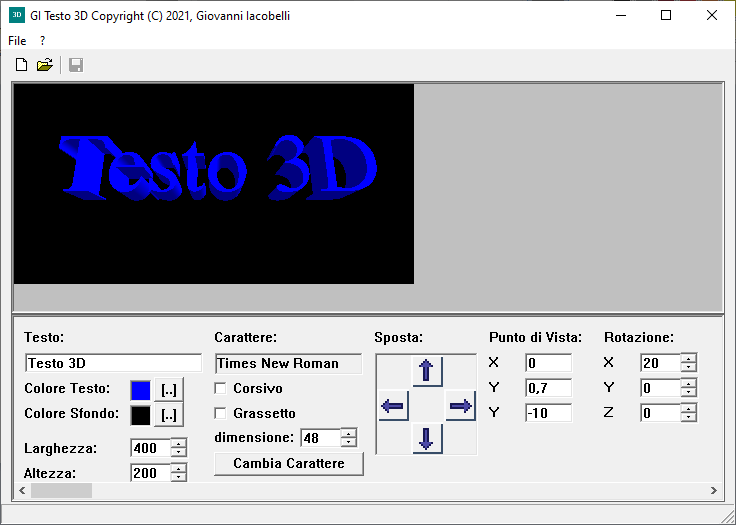Click the Punto di Vista 0,7 field
Viewport: 736px width, 525px height.
click(549, 388)
